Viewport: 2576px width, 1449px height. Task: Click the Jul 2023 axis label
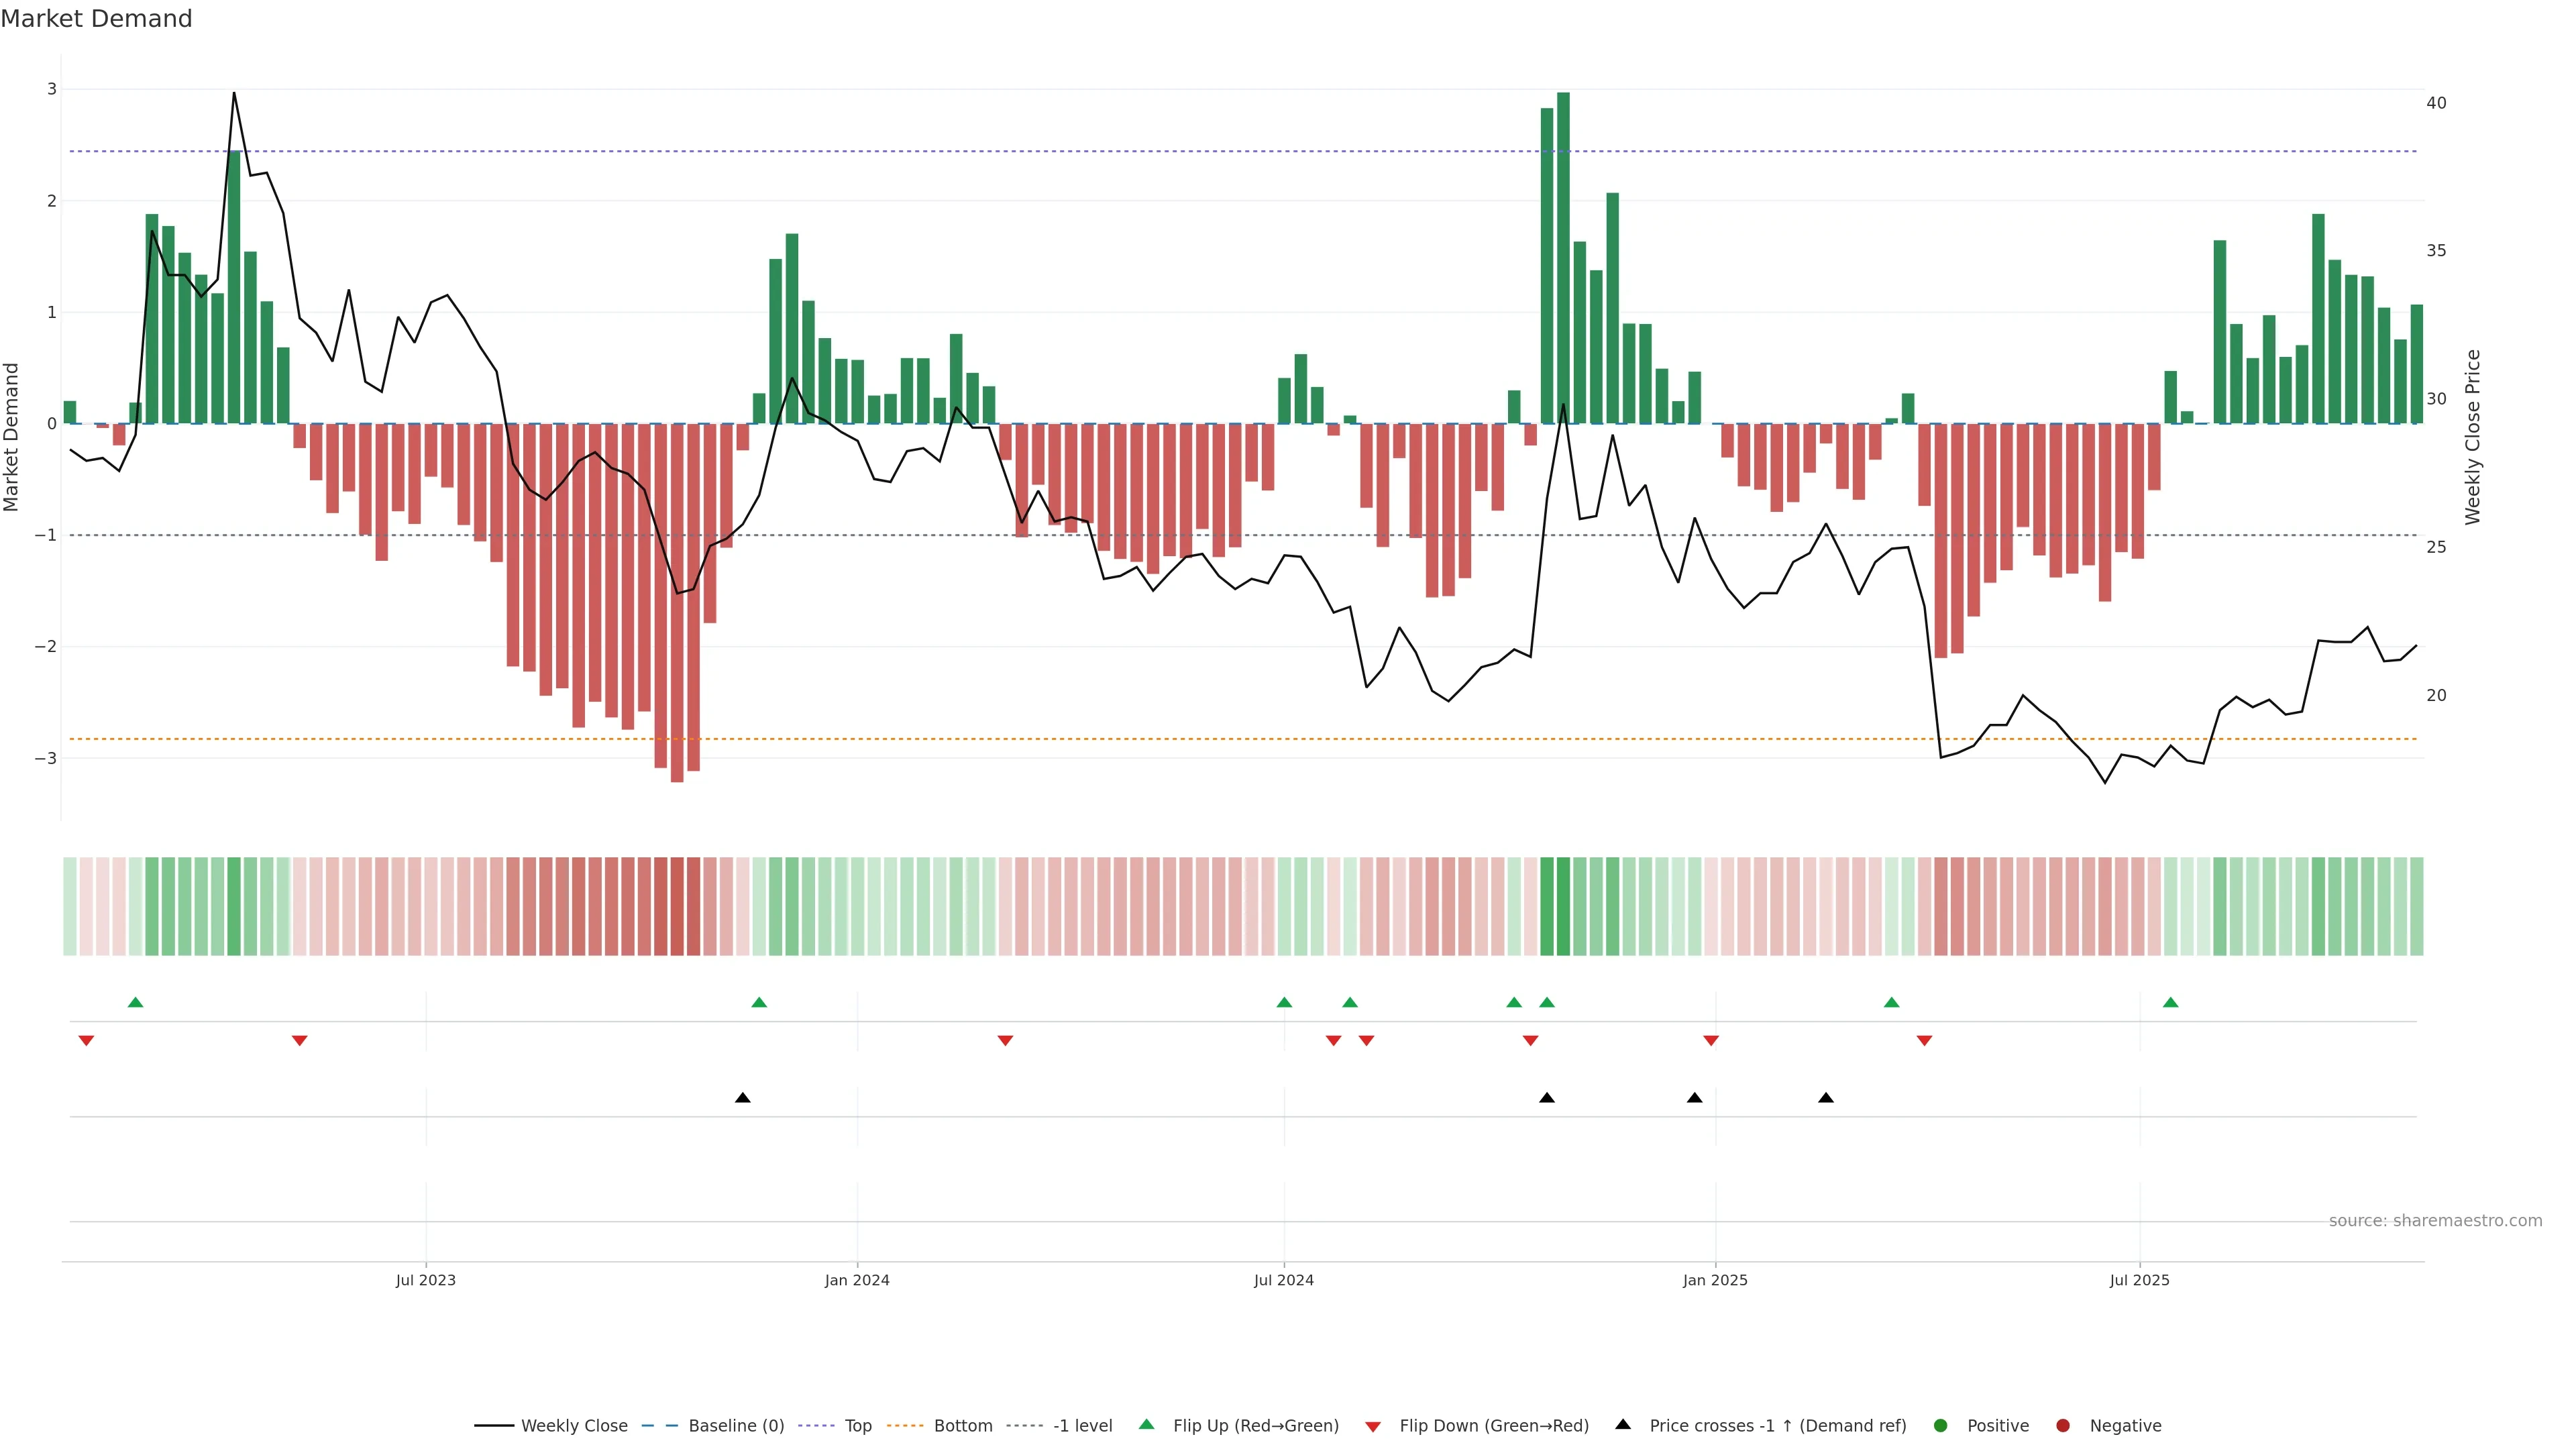click(425, 1280)
